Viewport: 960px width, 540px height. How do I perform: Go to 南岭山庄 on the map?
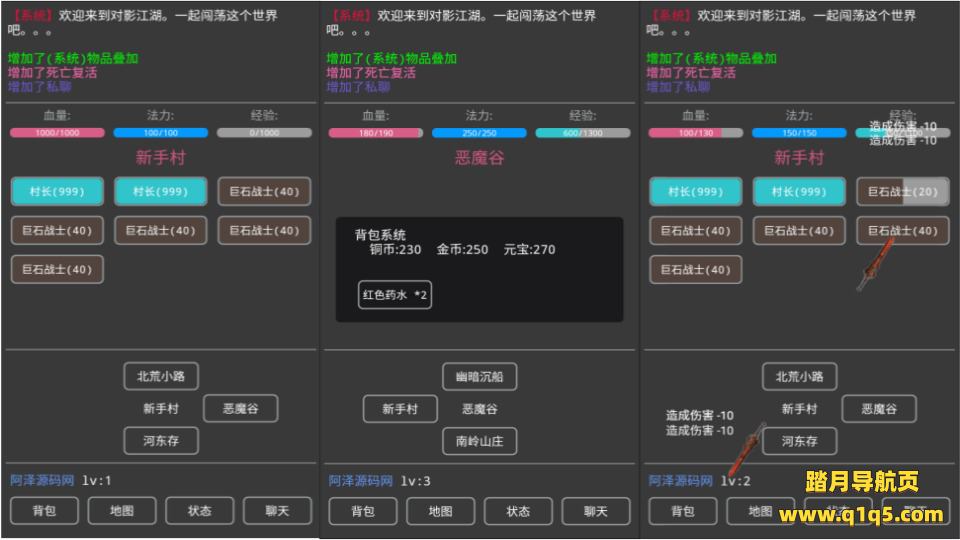pos(479,441)
